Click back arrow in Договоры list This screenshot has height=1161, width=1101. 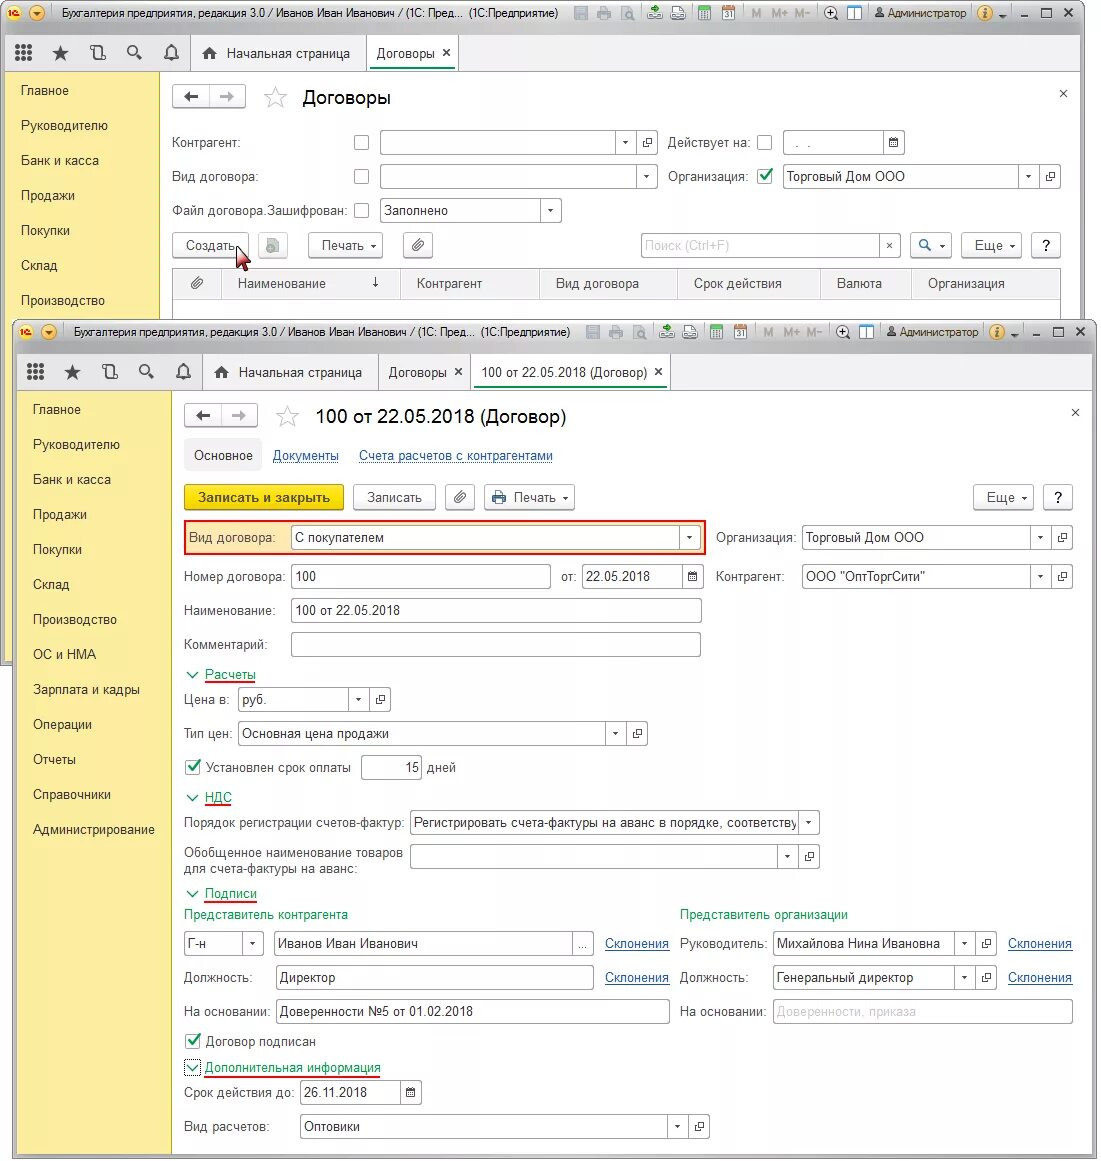pyautogui.click(x=191, y=96)
